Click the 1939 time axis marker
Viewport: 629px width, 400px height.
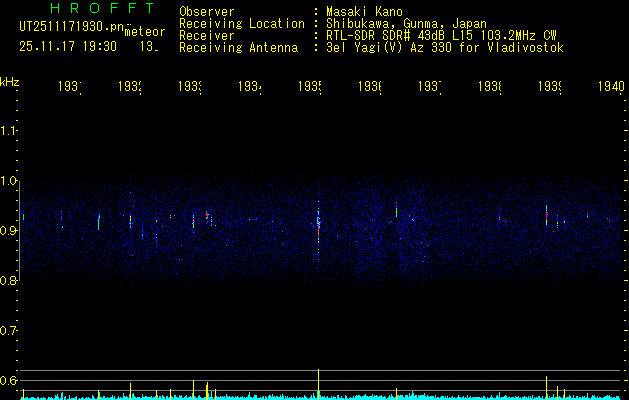(550, 86)
